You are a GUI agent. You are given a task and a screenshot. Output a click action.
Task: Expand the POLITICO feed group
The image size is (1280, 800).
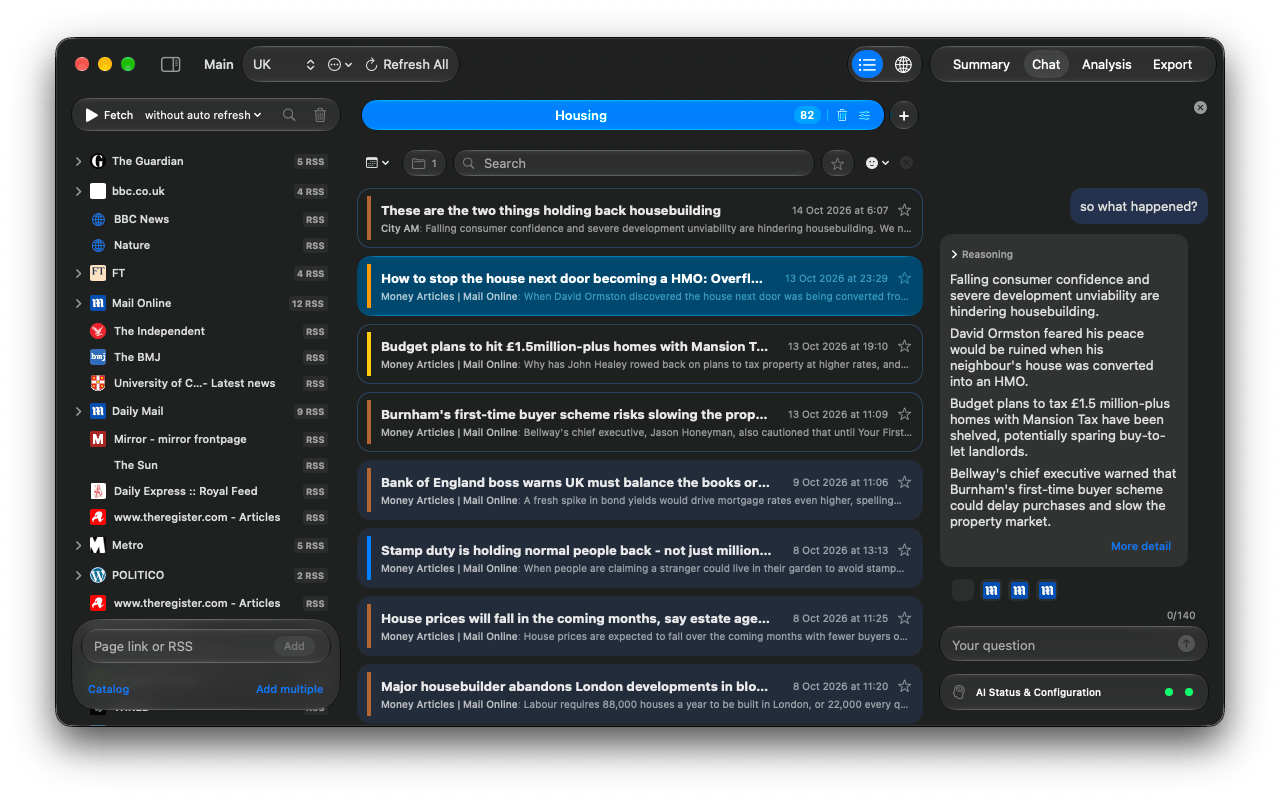79,575
